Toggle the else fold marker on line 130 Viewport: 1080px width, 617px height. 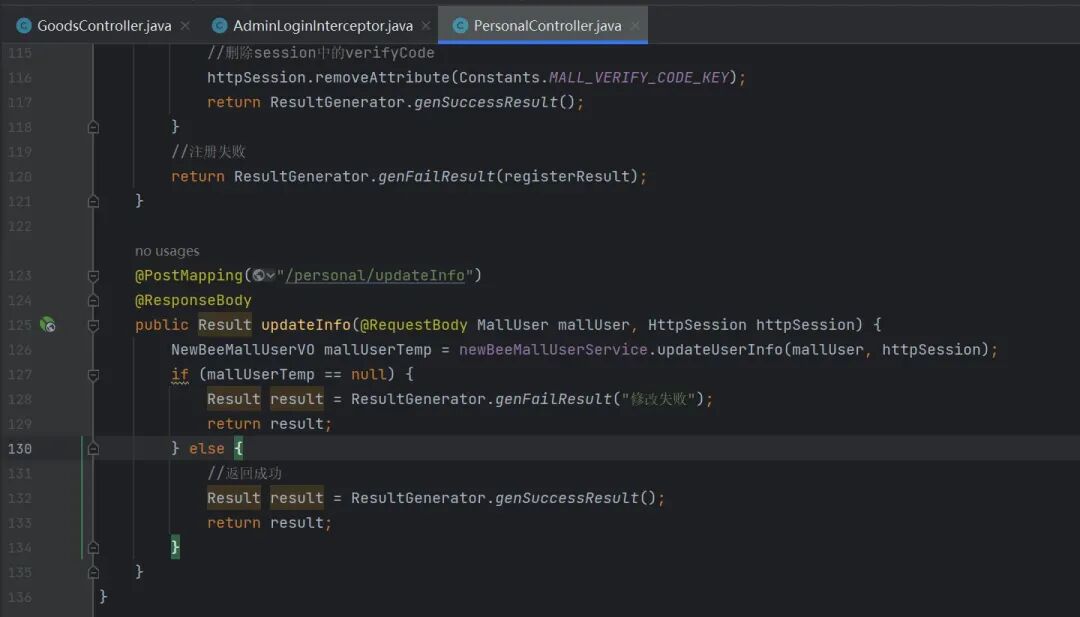tap(94, 449)
